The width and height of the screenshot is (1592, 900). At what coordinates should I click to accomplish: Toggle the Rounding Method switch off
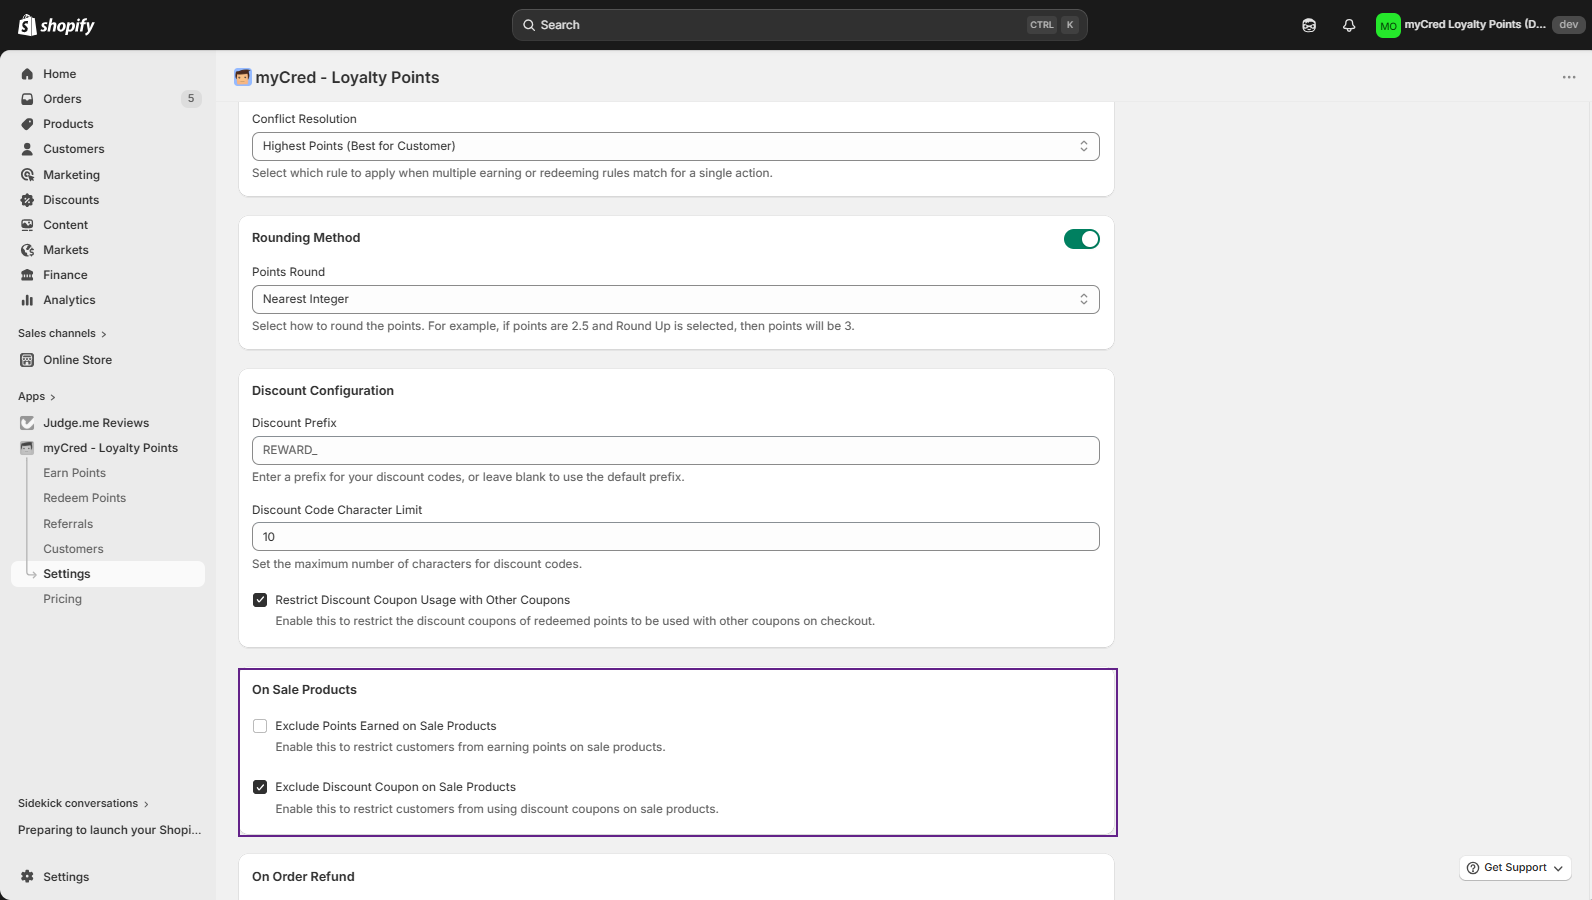pyautogui.click(x=1081, y=239)
